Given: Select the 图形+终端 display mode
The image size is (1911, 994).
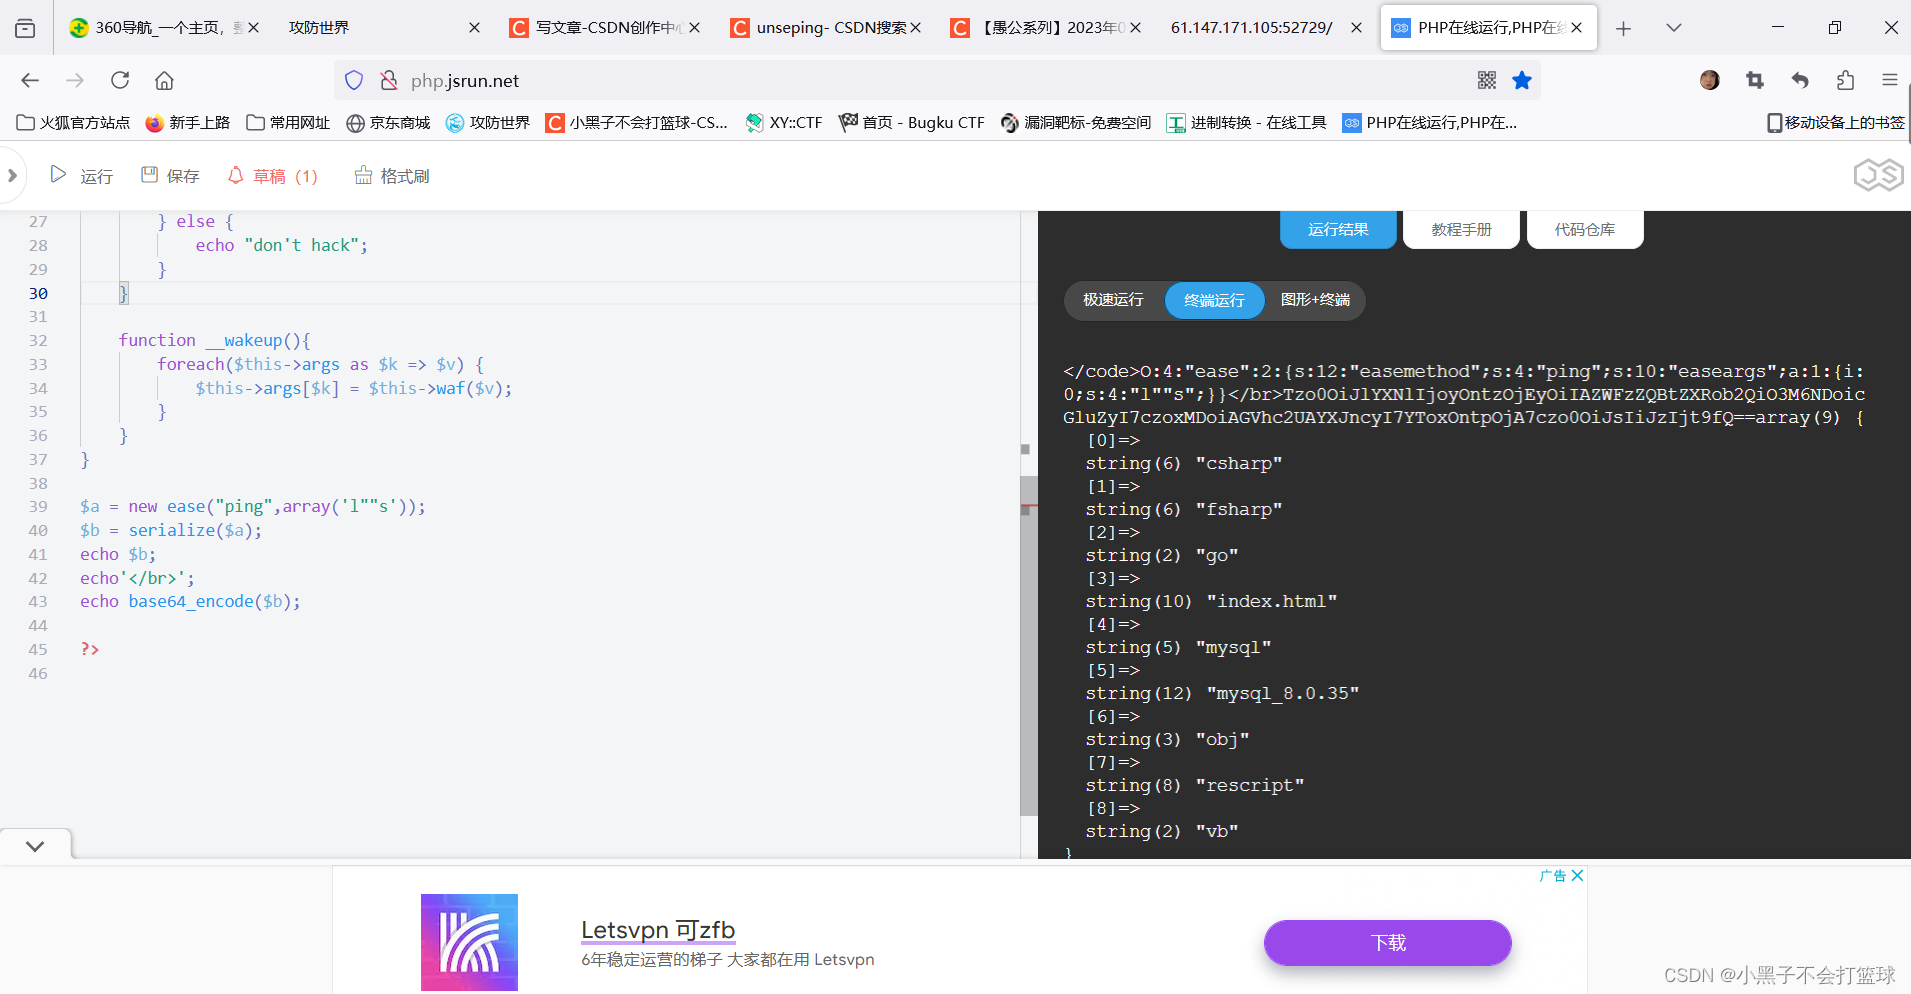Looking at the screenshot, I should point(1316,299).
